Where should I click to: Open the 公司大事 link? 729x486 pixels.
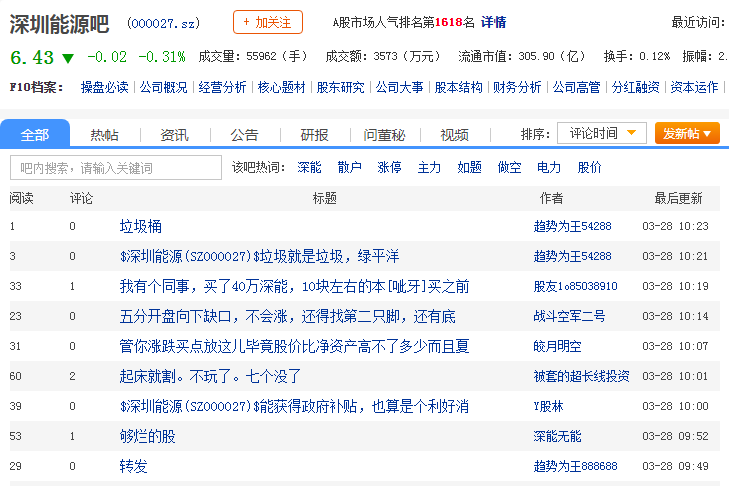(x=399, y=87)
